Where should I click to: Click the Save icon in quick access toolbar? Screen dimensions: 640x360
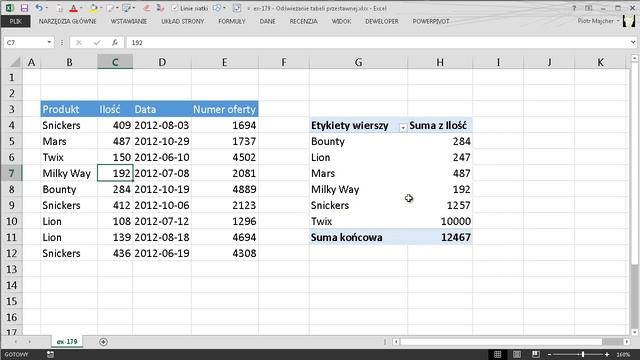24,8
